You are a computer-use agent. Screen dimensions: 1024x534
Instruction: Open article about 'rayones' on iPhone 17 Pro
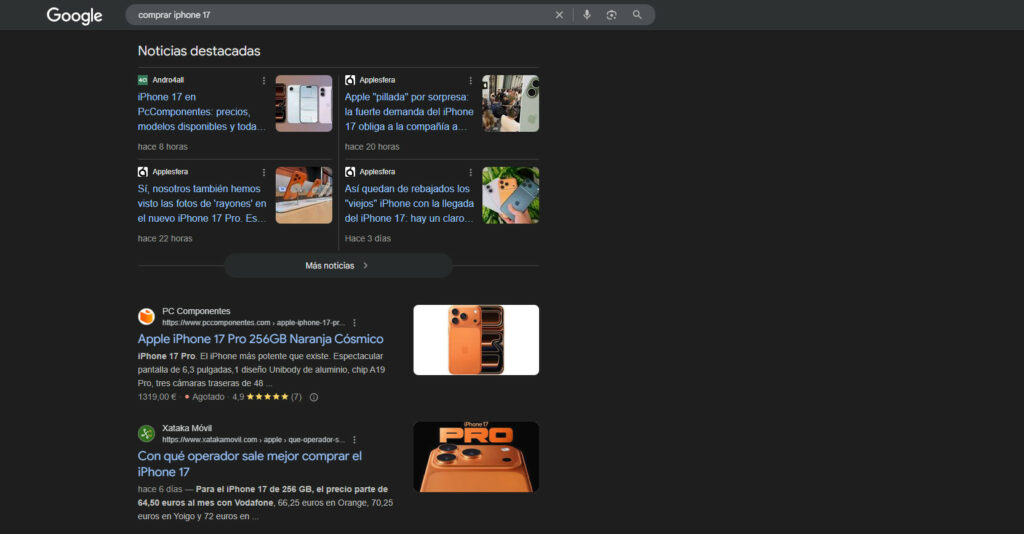coord(201,203)
